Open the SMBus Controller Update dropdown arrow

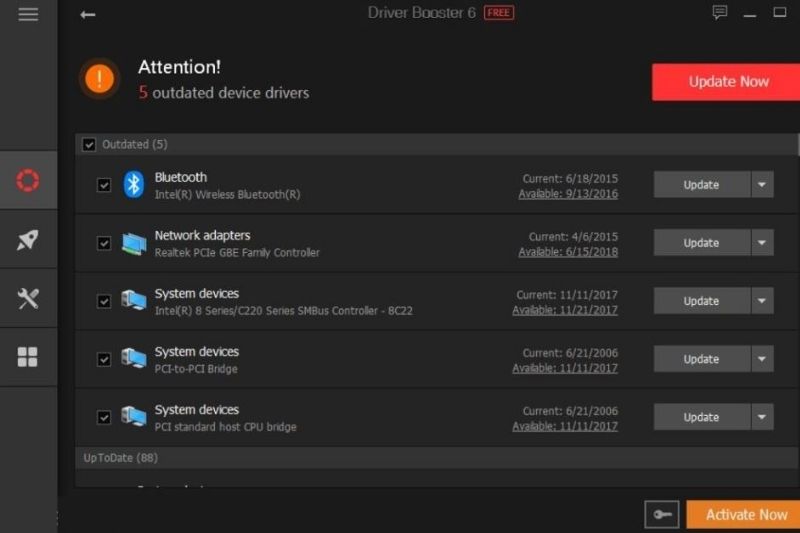click(x=762, y=301)
